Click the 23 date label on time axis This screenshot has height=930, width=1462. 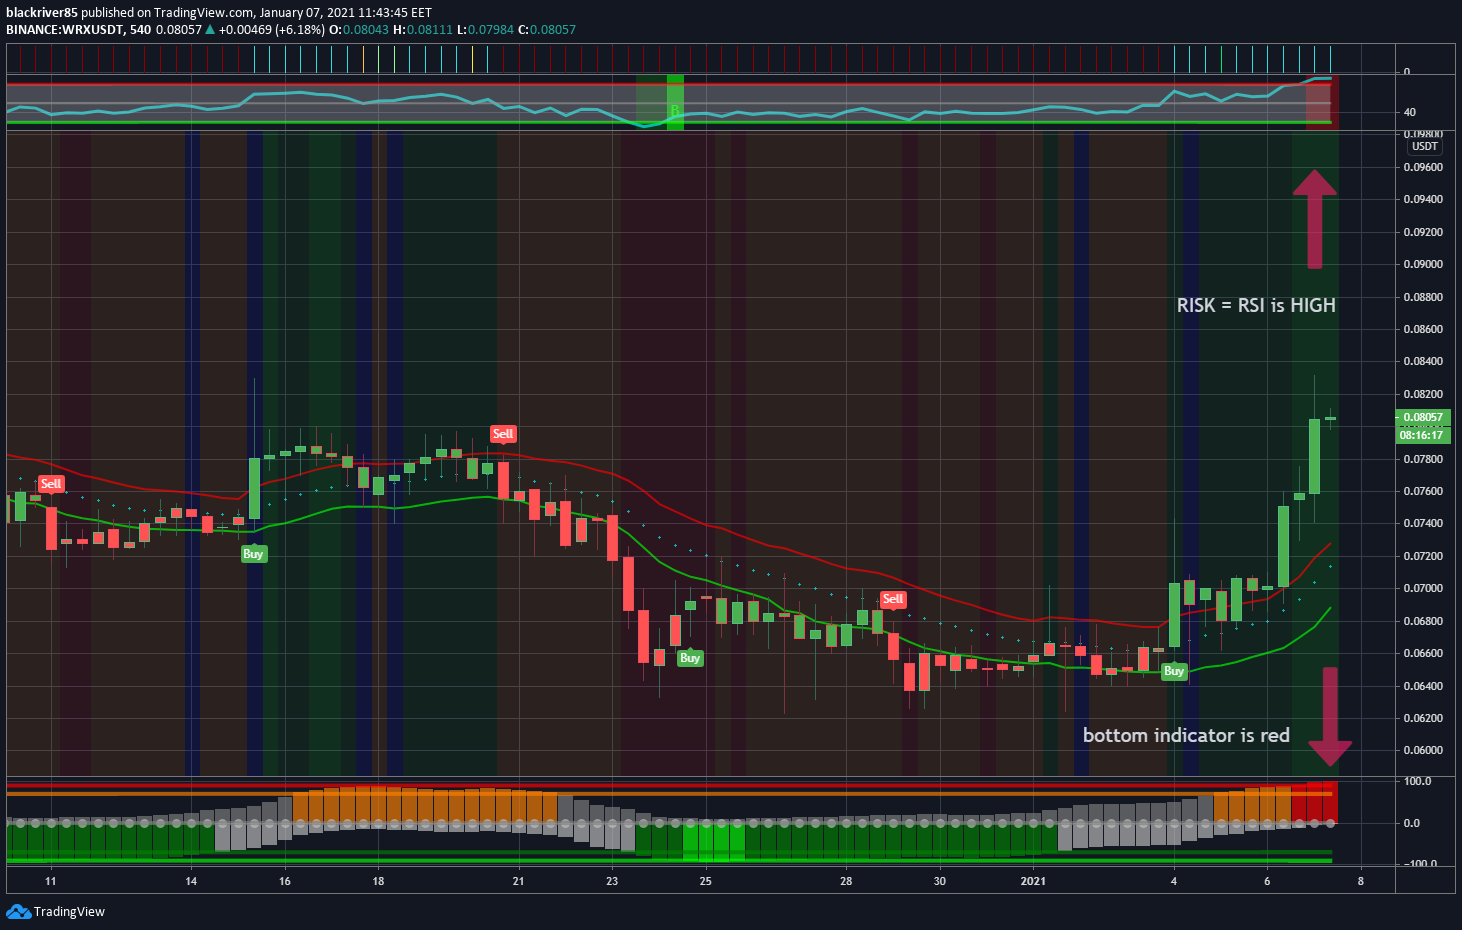[612, 881]
